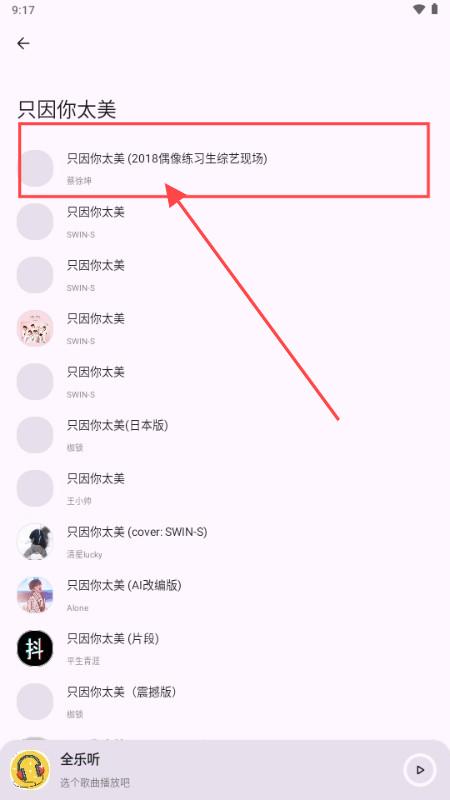Tap placeholder avatar beside 日本版 track
The height and width of the screenshot is (800, 450).
[35, 435]
